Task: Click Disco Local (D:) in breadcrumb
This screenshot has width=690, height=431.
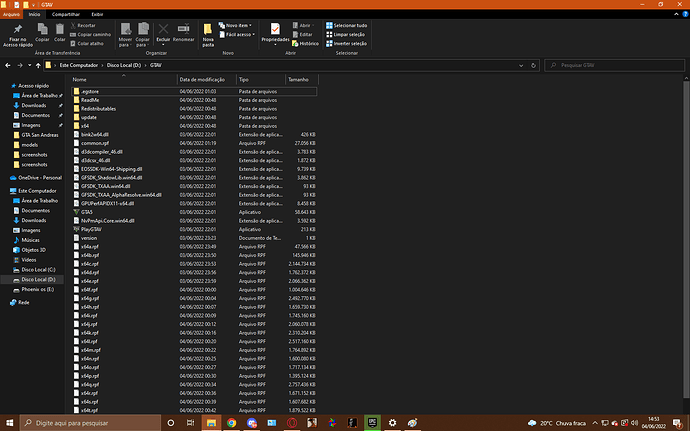Action: pos(124,65)
